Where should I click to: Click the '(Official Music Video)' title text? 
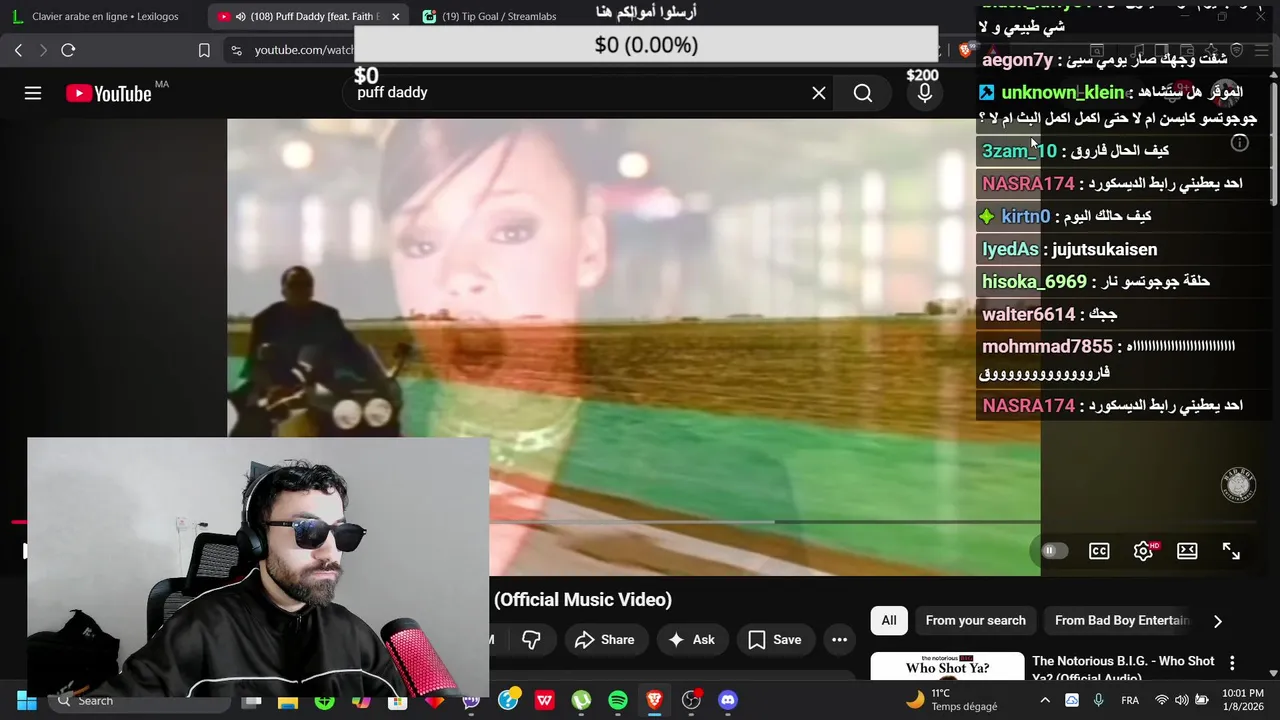[582, 600]
